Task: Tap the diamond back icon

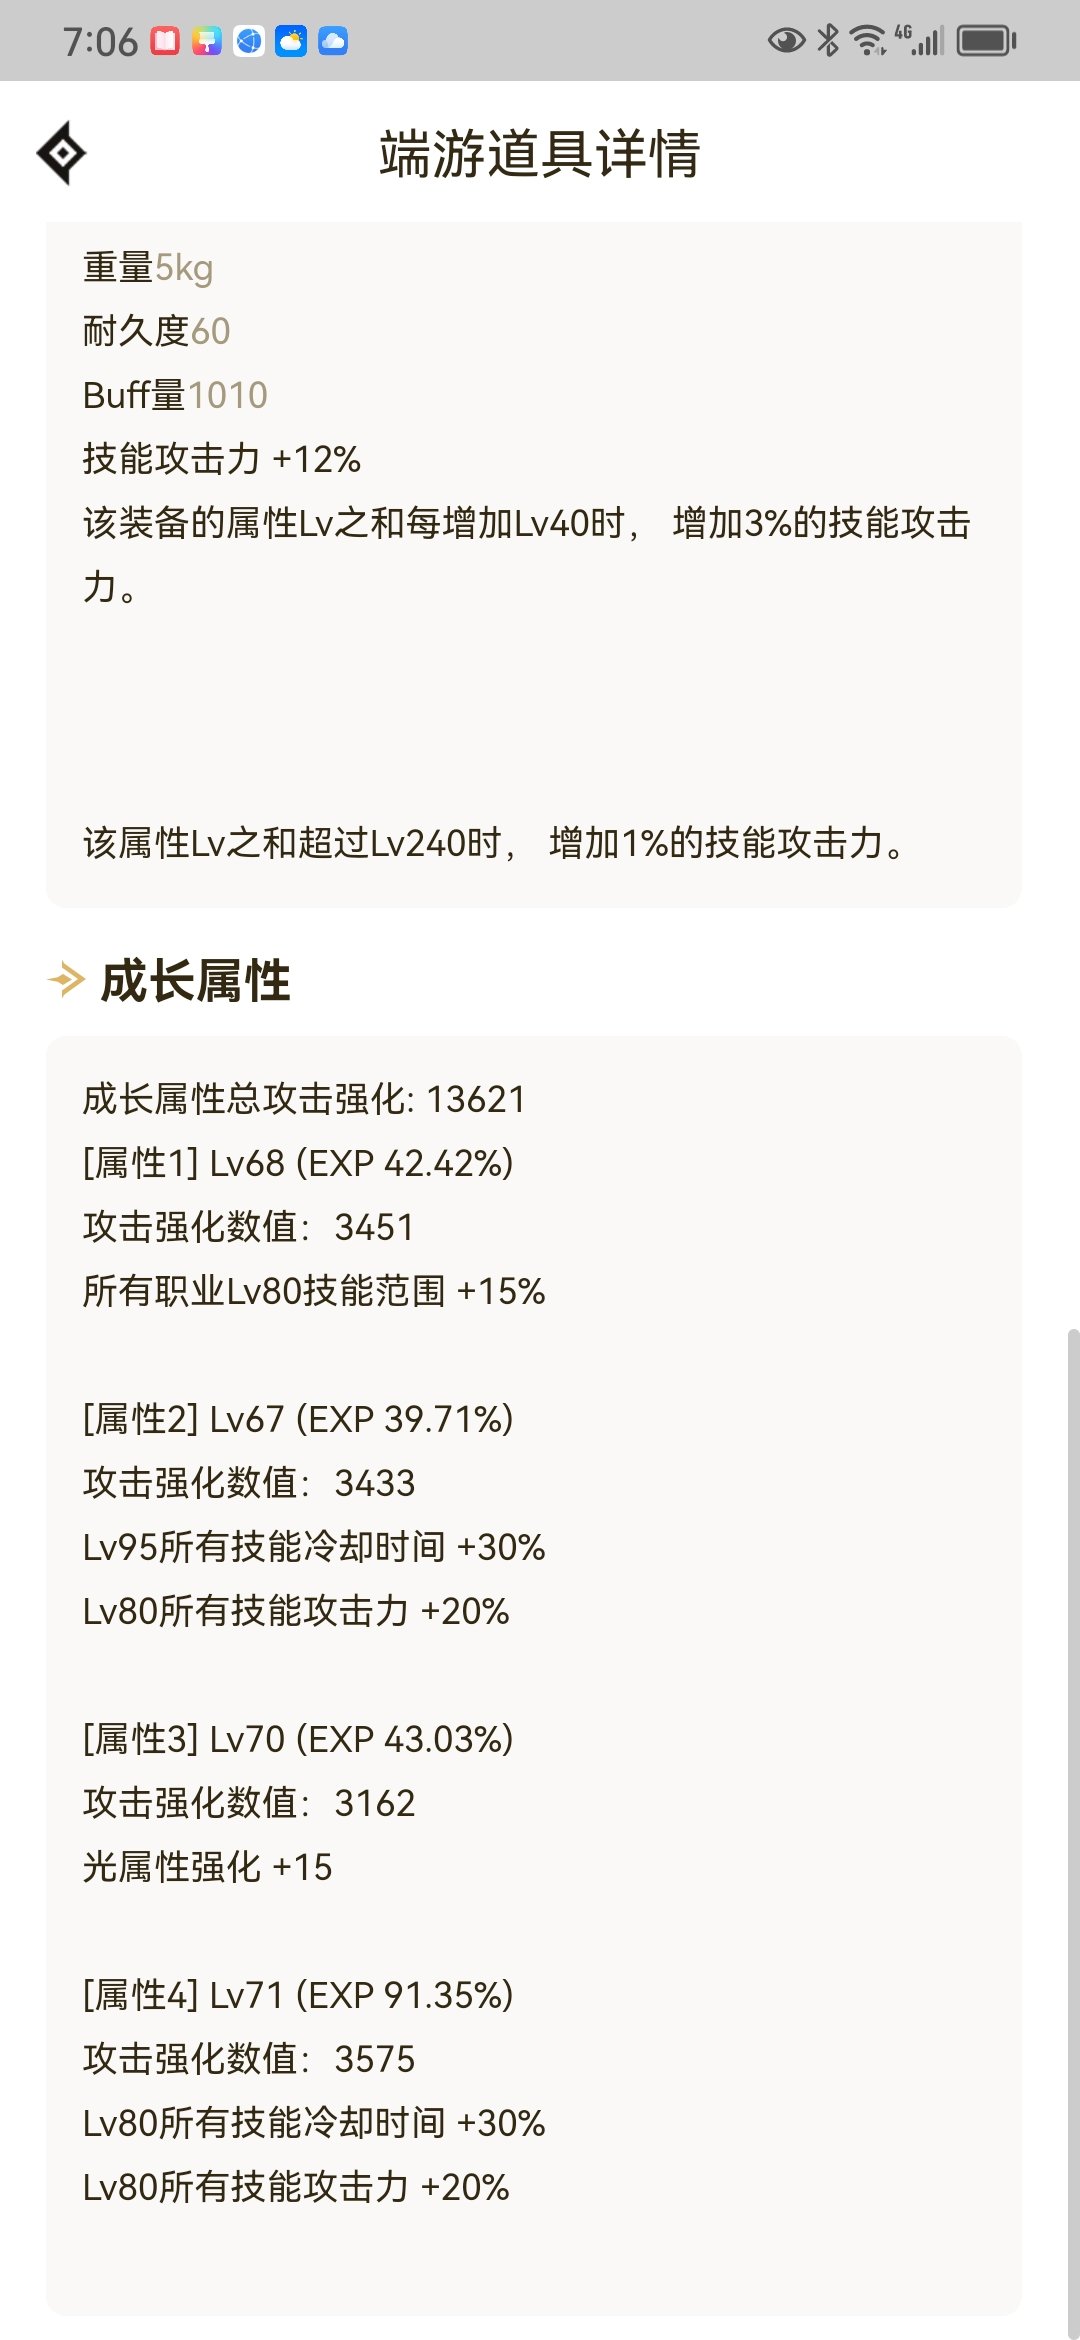Action: pyautogui.click(x=61, y=153)
